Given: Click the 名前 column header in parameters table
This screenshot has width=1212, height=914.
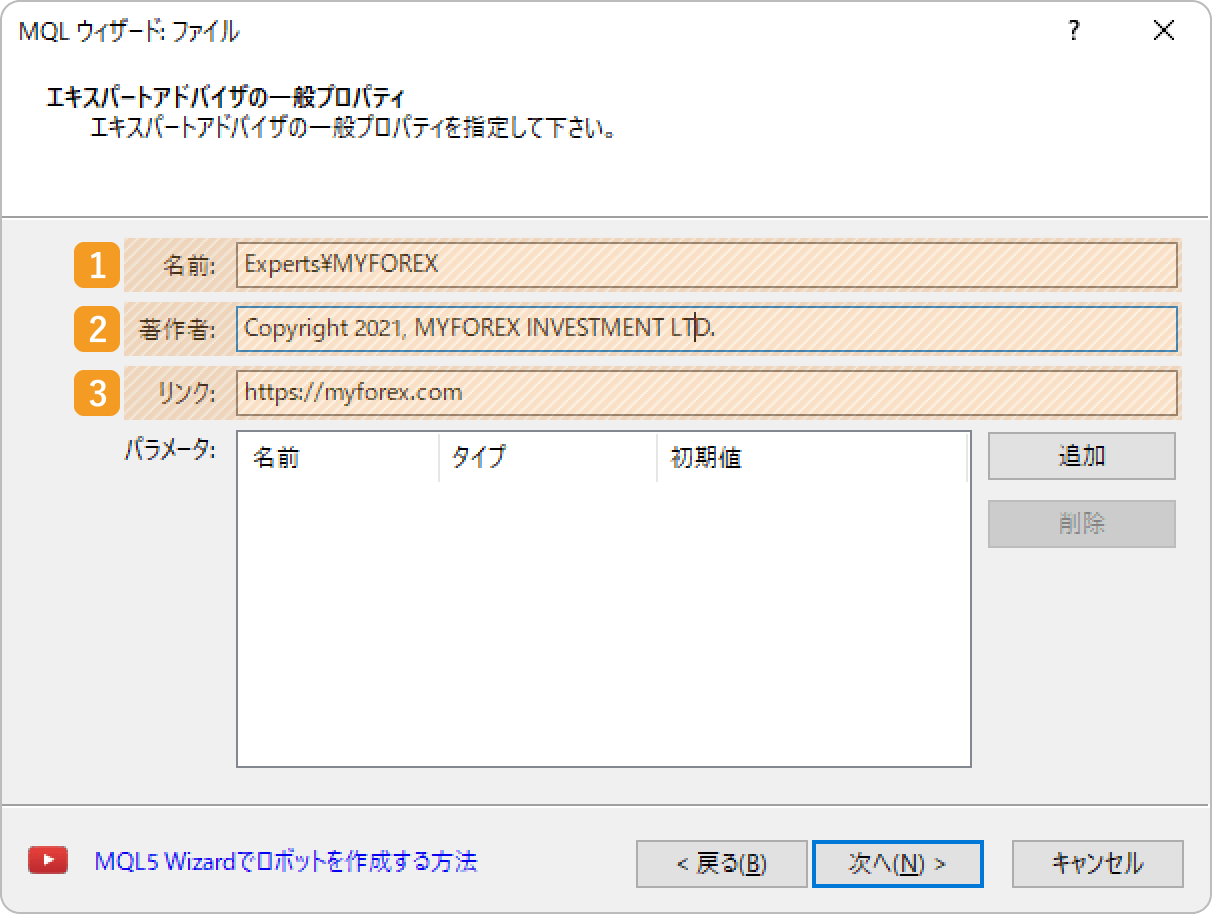Looking at the screenshot, I should pos(338,458).
